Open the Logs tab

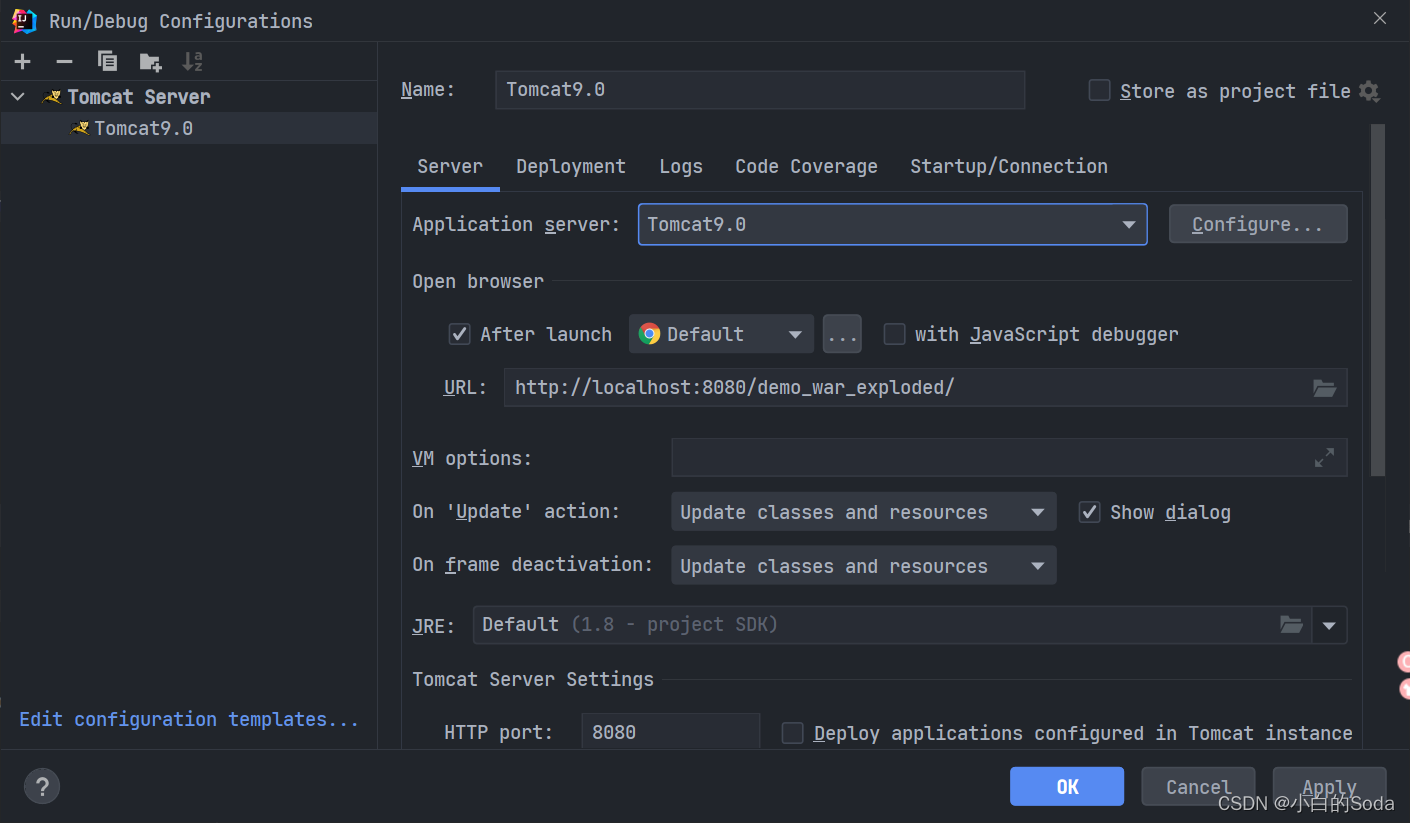click(681, 166)
